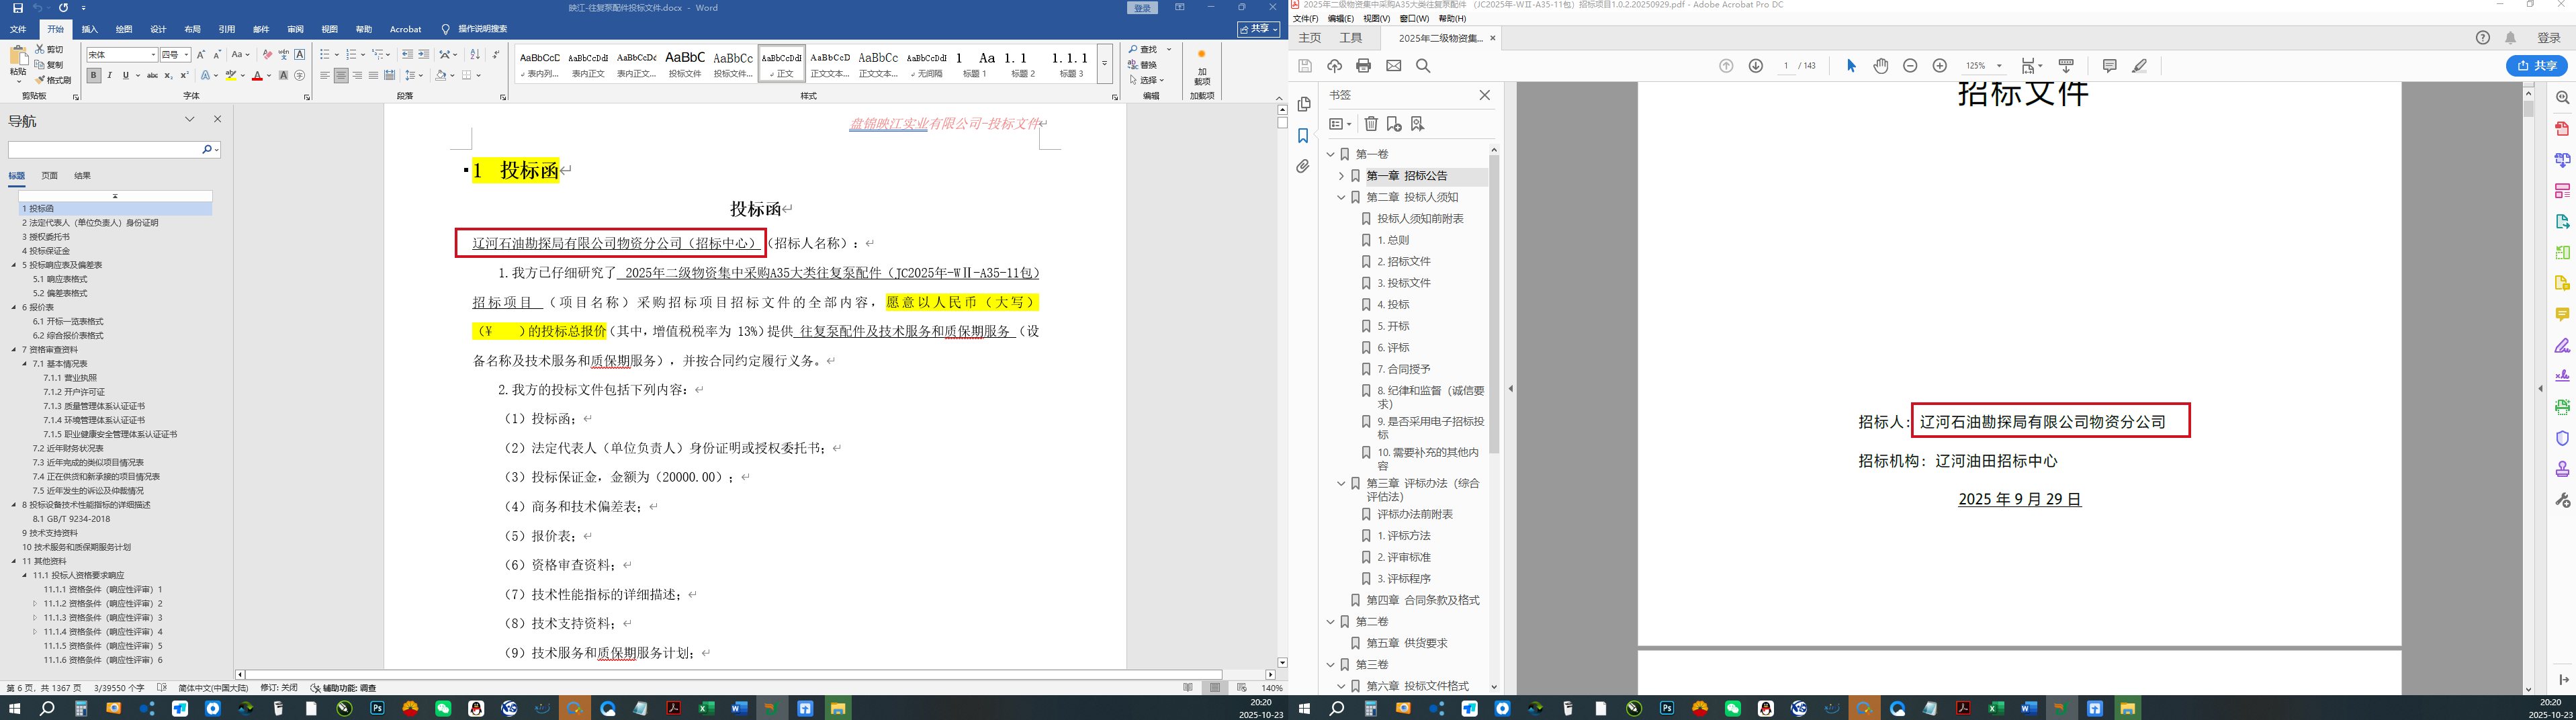This screenshot has width=2576, height=720.
Task: Open the 3.评标程序 bookmark in Acrobat
Action: point(1403,579)
